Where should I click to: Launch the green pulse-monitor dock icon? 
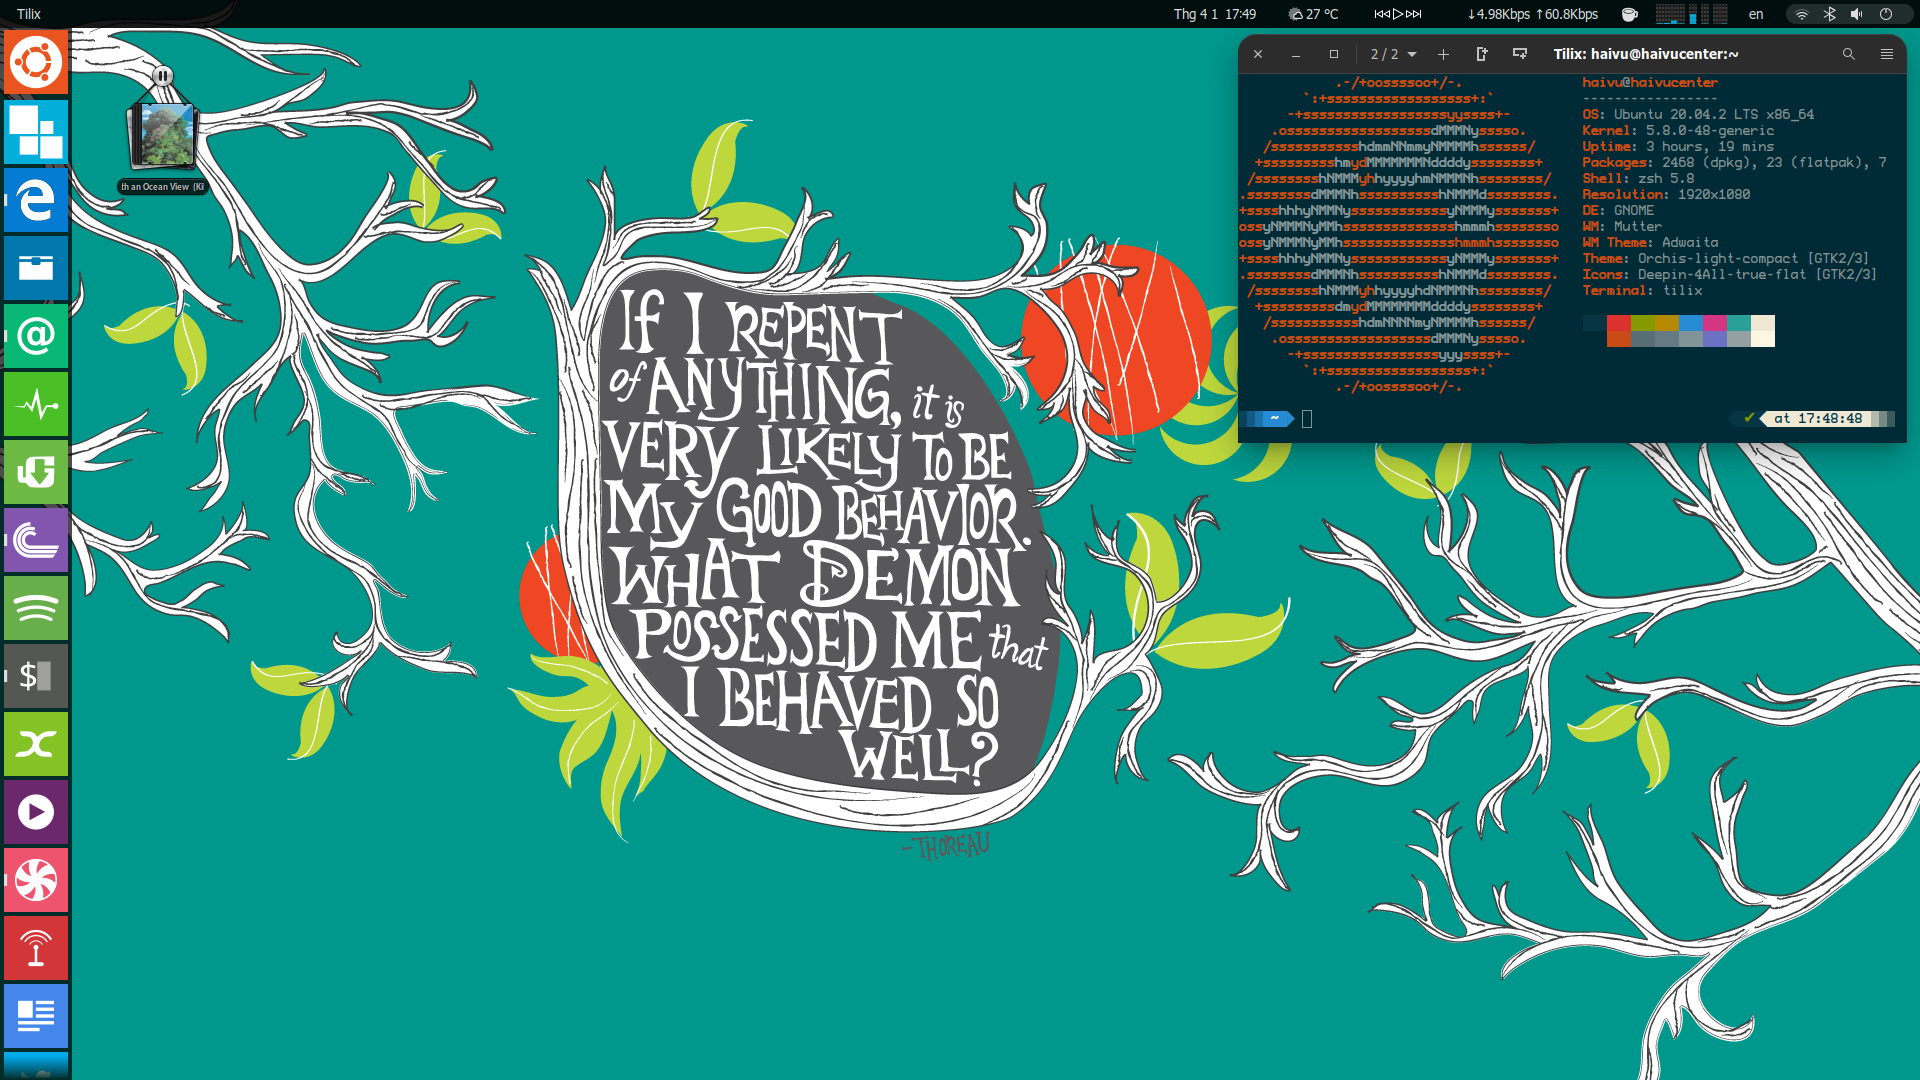pos(36,403)
